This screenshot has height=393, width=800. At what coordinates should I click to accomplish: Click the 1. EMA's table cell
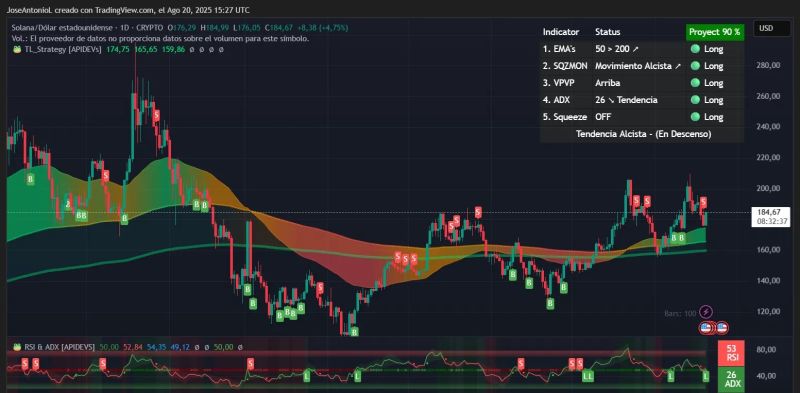click(x=559, y=50)
